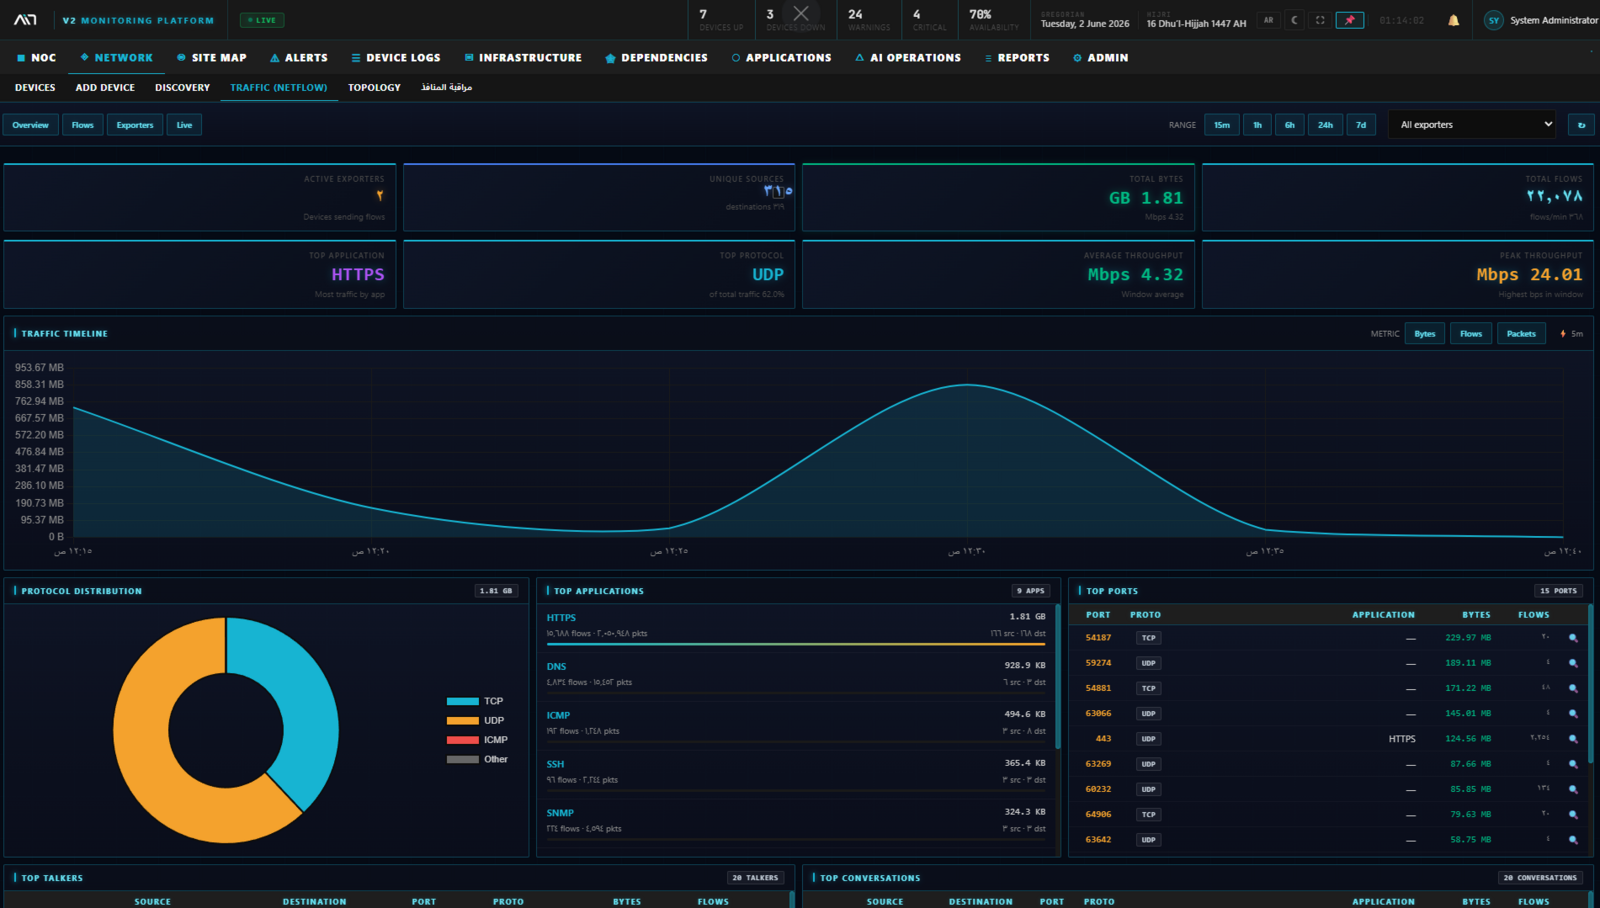Click the Other legend color swatch
Image resolution: width=1600 pixels, height=908 pixels.
(x=462, y=760)
